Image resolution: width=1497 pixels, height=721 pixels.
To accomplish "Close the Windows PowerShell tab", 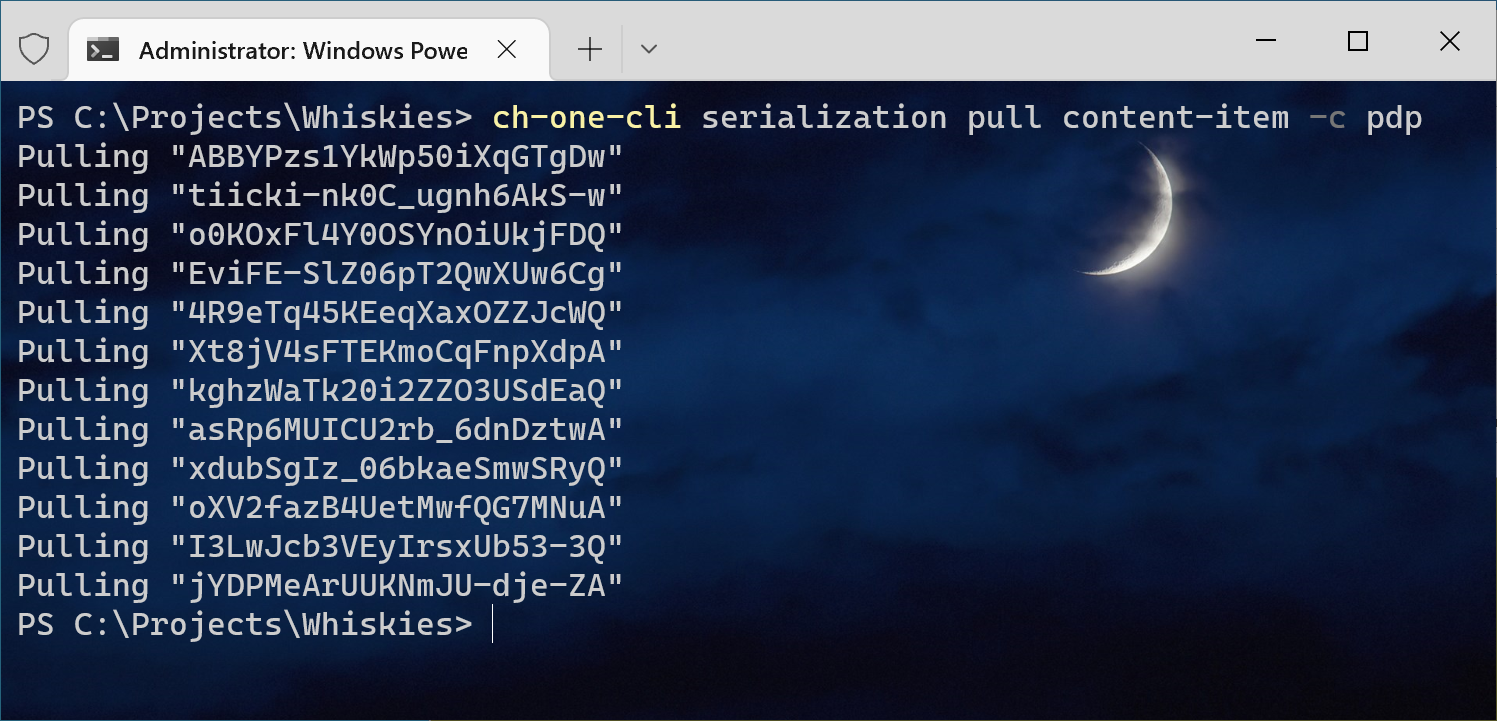I will coord(507,49).
